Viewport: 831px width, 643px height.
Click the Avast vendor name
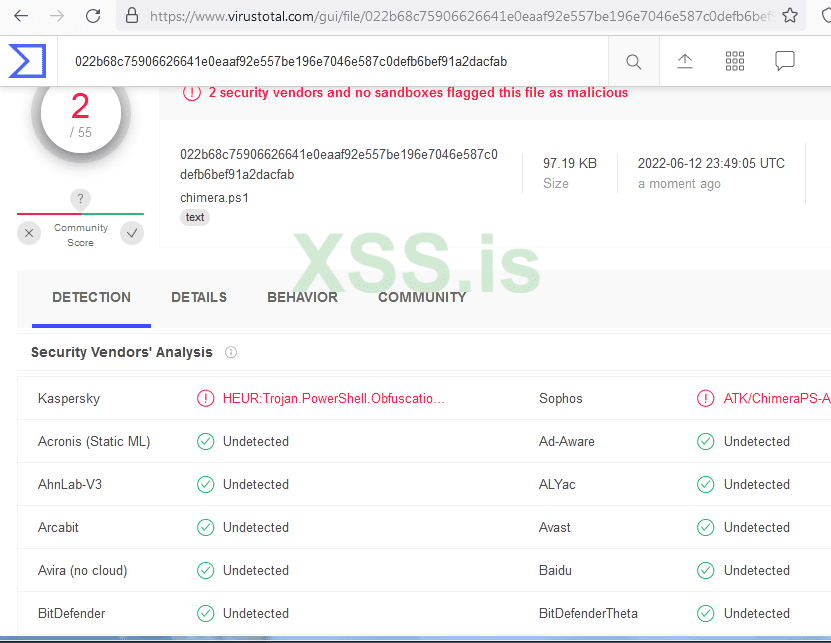(x=555, y=527)
